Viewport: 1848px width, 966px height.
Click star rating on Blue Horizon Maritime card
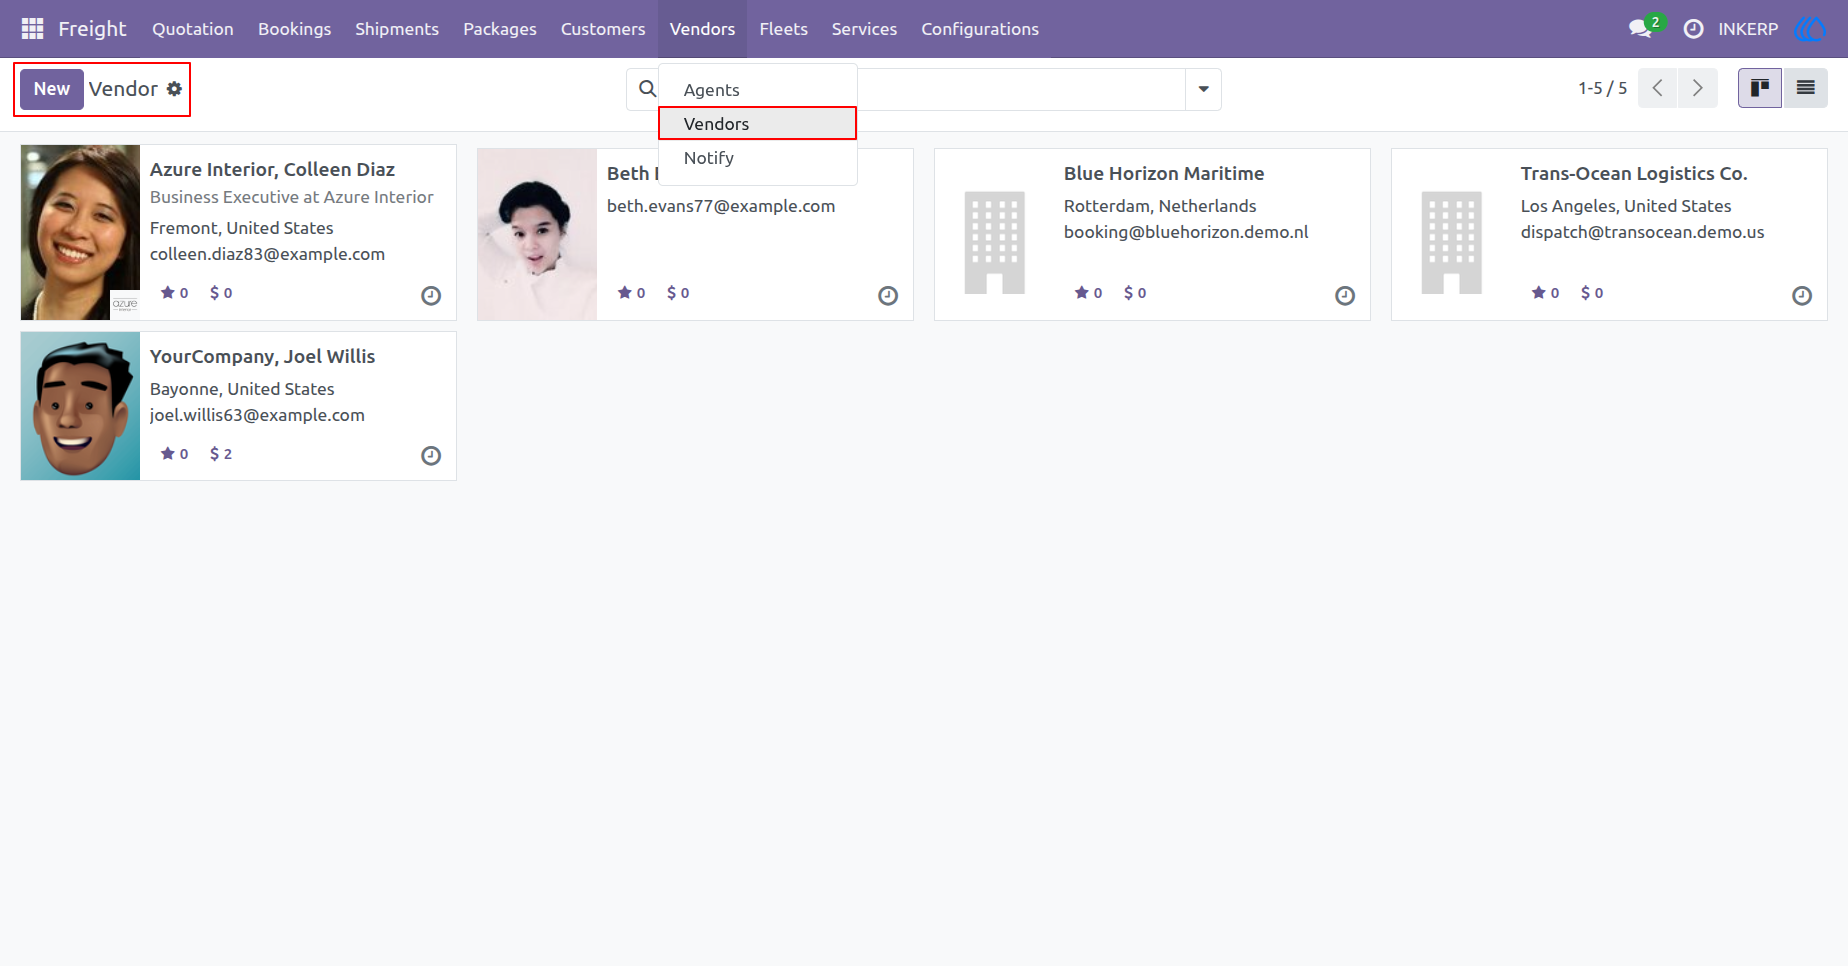click(x=1089, y=293)
